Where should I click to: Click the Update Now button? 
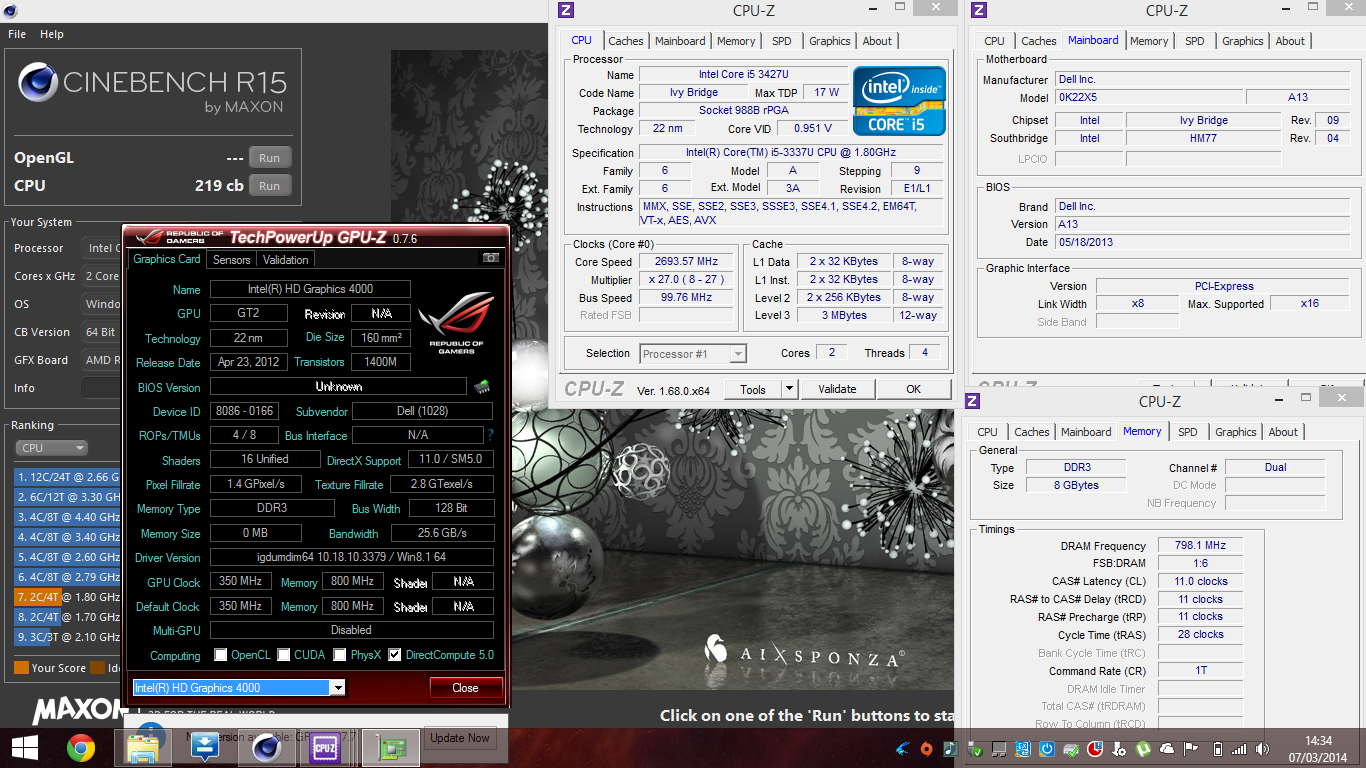[x=460, y=738]
